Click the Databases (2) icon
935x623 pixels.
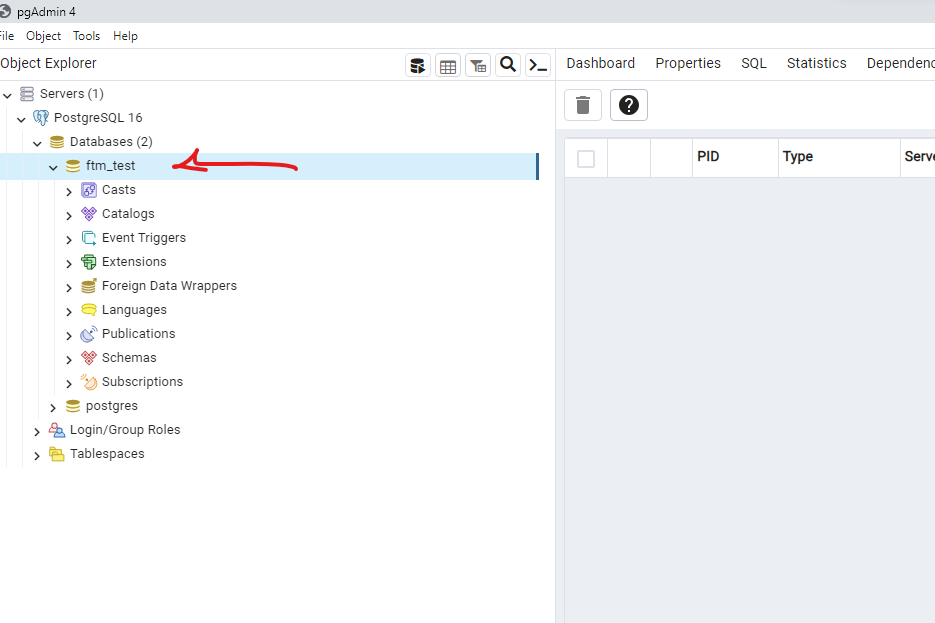[x=57, y=142]
